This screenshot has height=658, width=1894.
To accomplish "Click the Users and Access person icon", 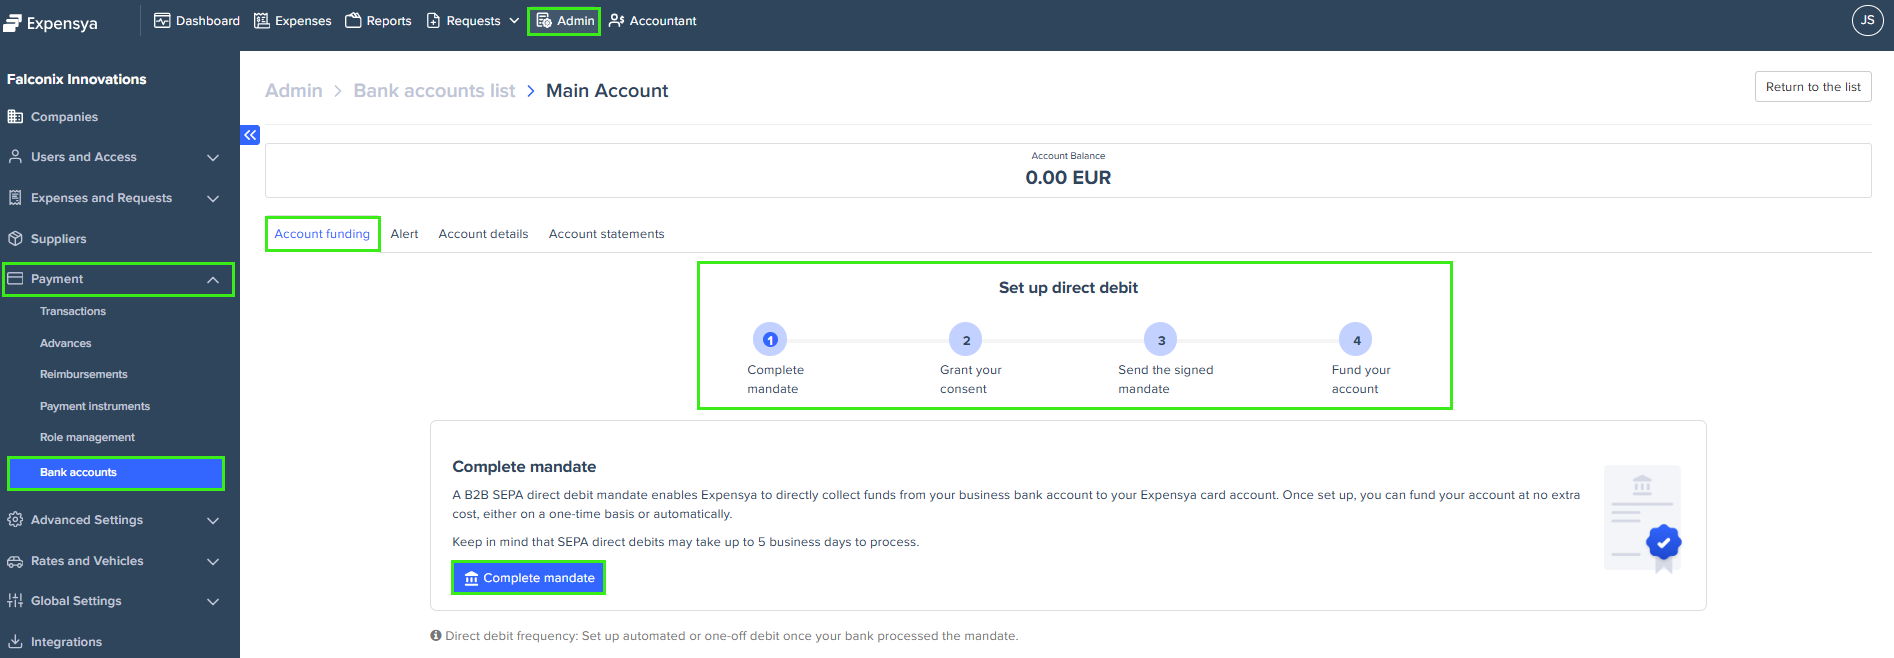I will [15, 156].
